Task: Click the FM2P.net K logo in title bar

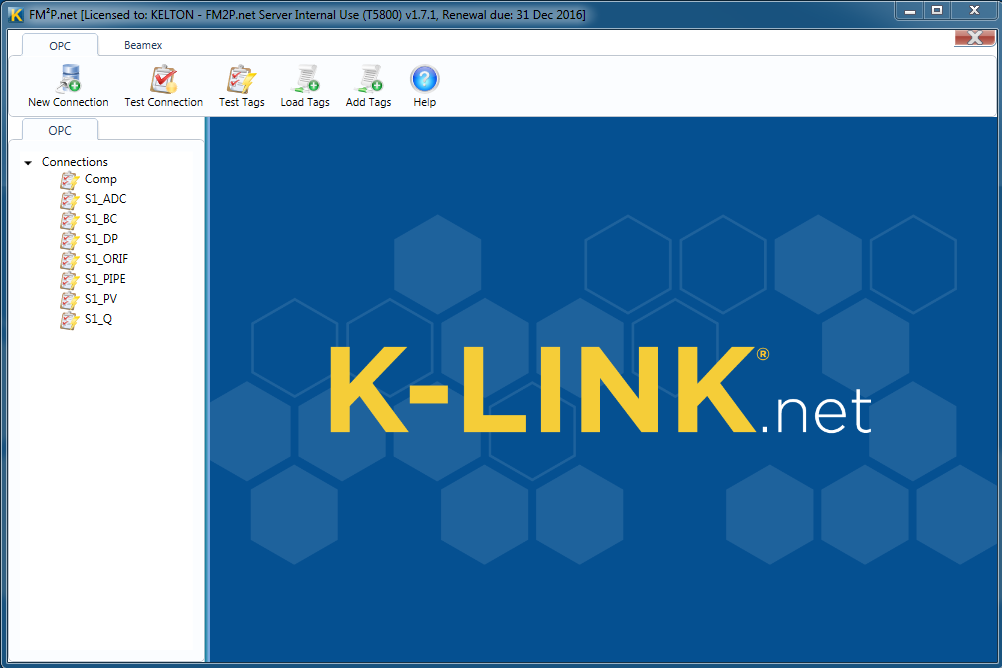Action: click(15, 14)
